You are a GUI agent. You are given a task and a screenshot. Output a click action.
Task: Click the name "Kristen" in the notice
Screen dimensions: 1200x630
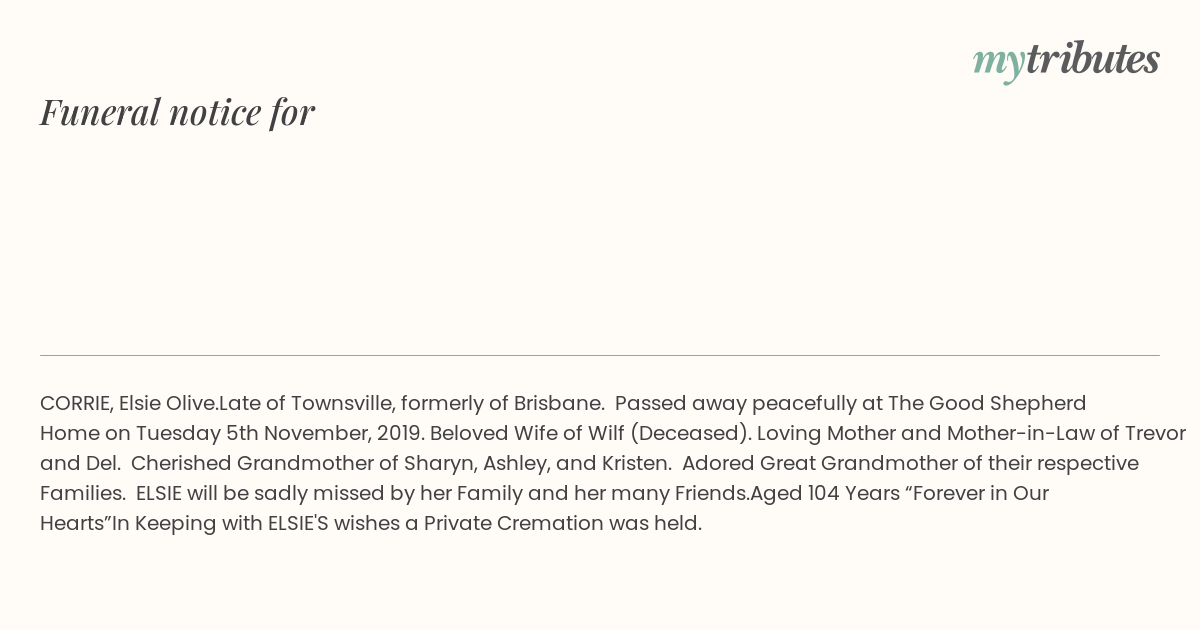[632, 464]
